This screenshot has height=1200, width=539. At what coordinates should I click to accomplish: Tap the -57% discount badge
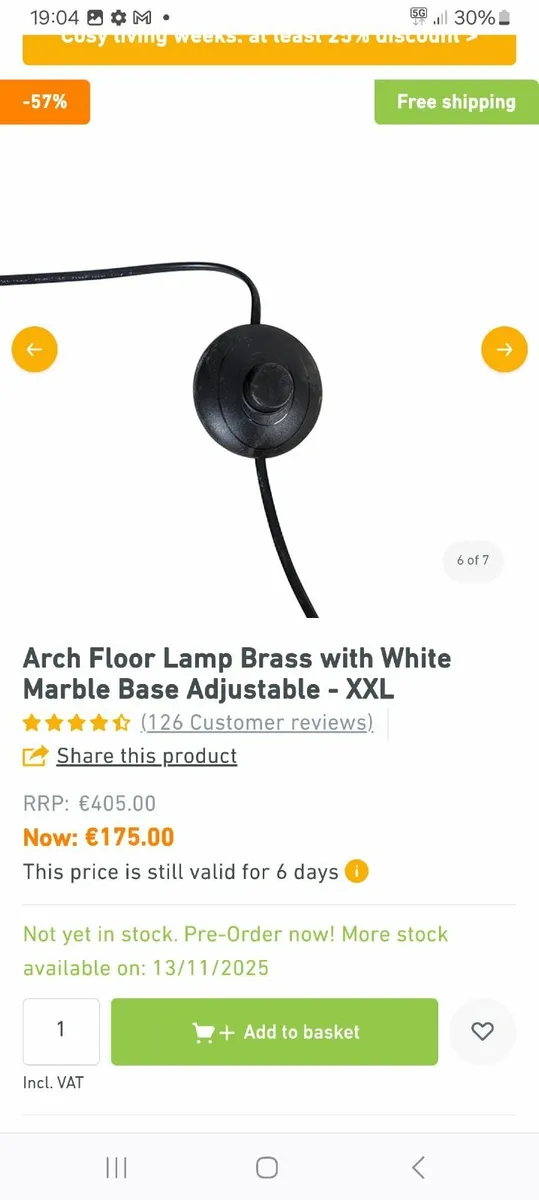tap(43, 102)
